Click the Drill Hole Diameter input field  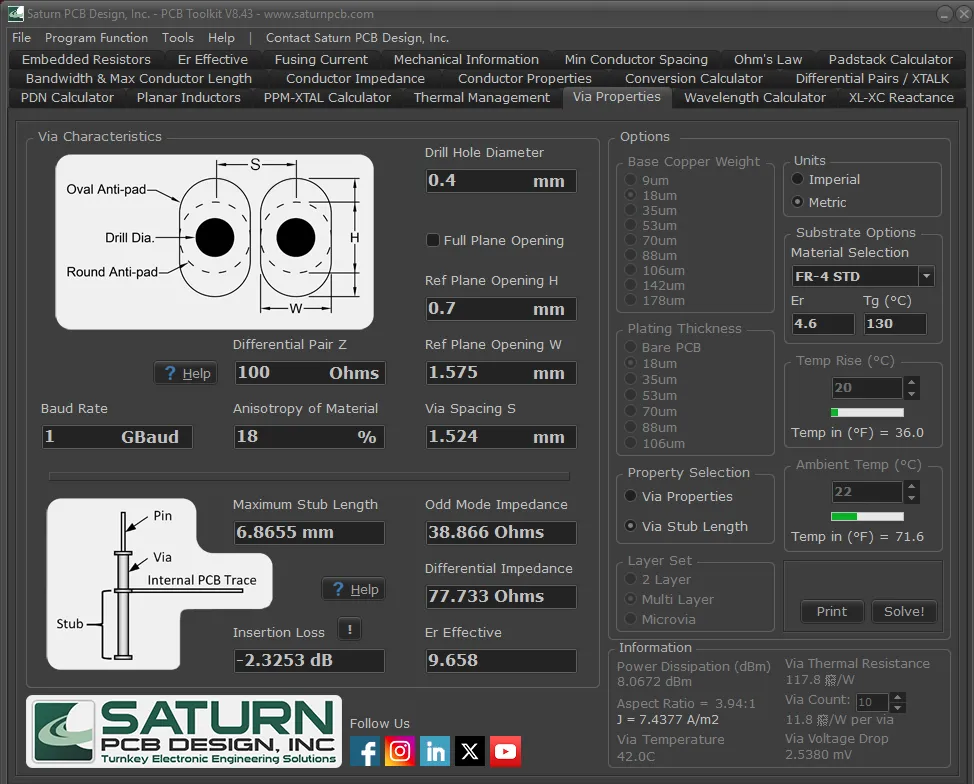click(501, 181)
